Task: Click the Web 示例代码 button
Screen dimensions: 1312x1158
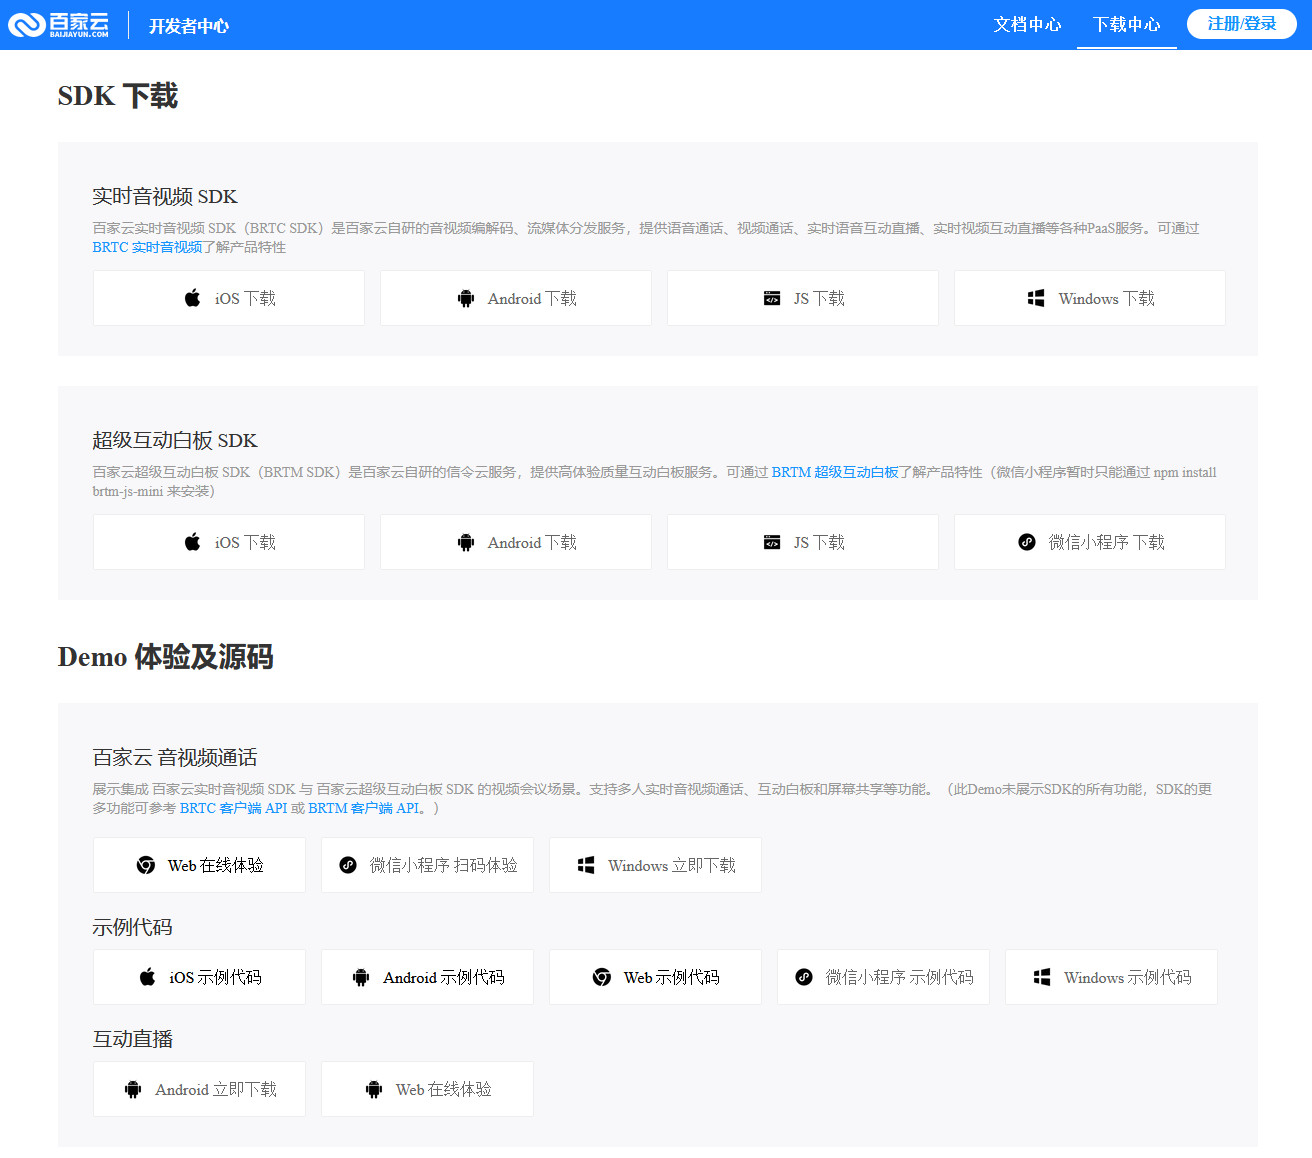Action: pos(655,977)
